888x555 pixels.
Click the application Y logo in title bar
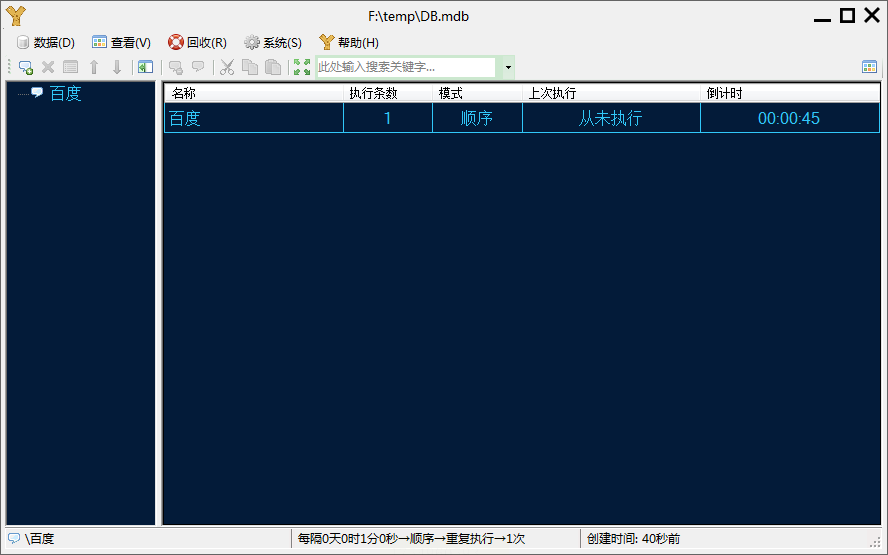pos(16,16)
